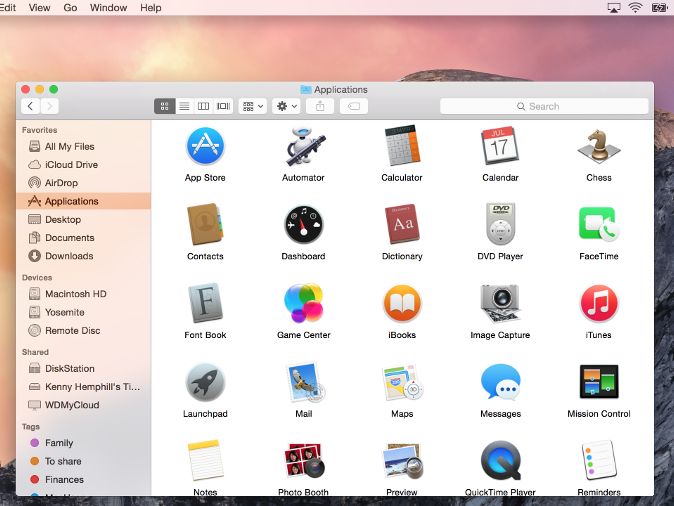Open the Action gear dropdown menu
The image size is (674, 506).
(x=287, y=106)
